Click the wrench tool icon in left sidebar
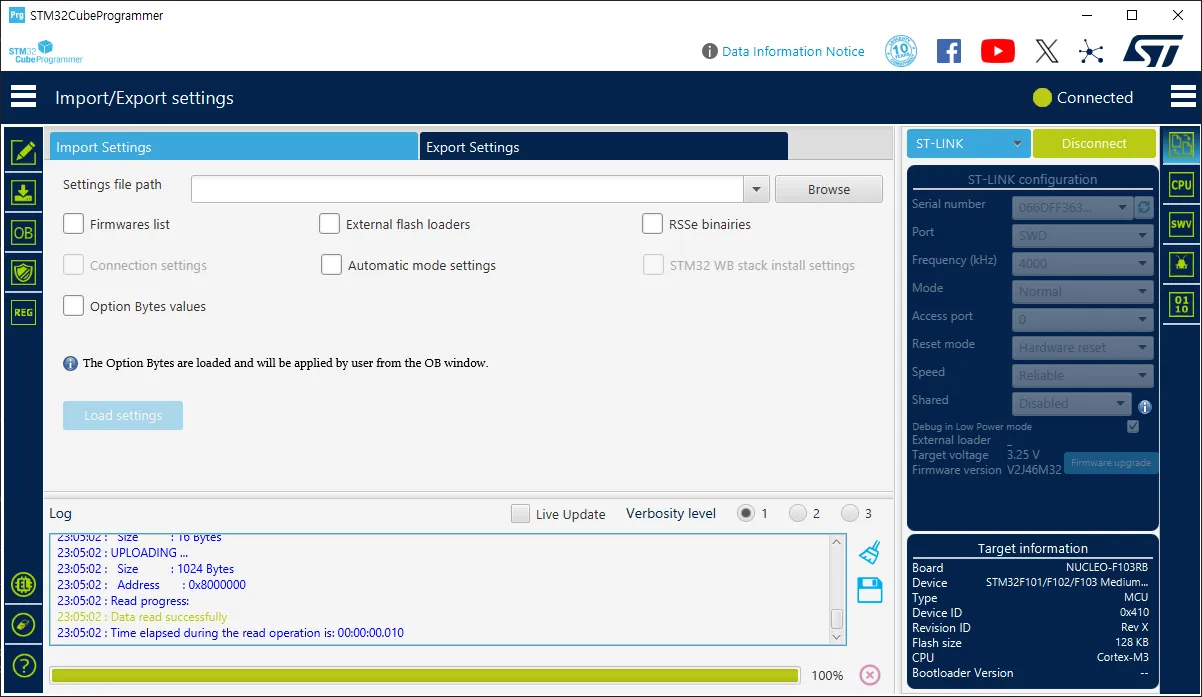The width and height of the screenshot is (1202, 697). point(23,625)
